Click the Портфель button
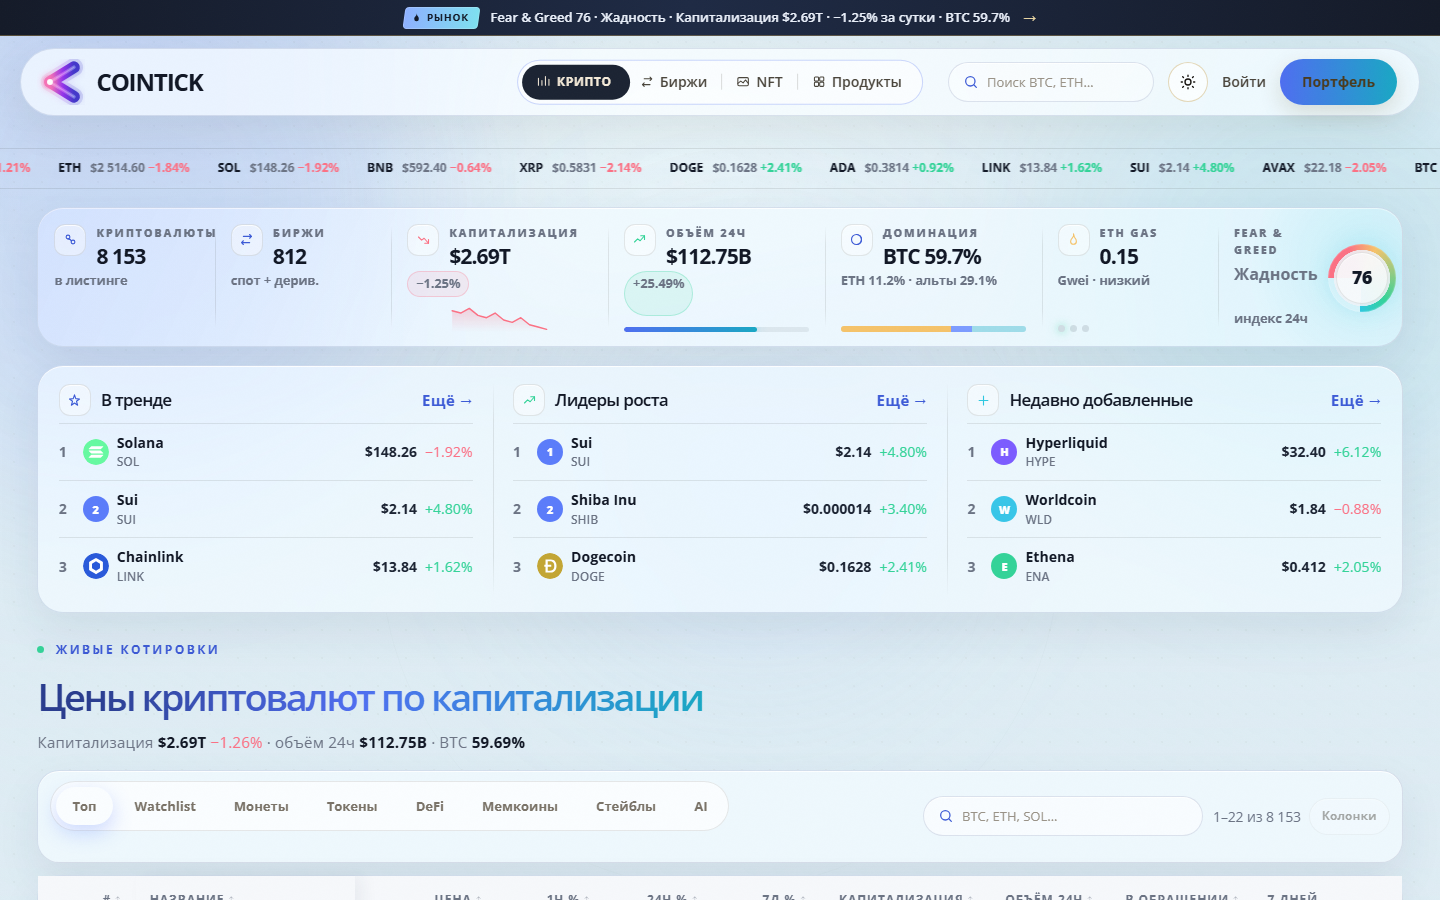The image size is (1440, 900). (1338, 82)
